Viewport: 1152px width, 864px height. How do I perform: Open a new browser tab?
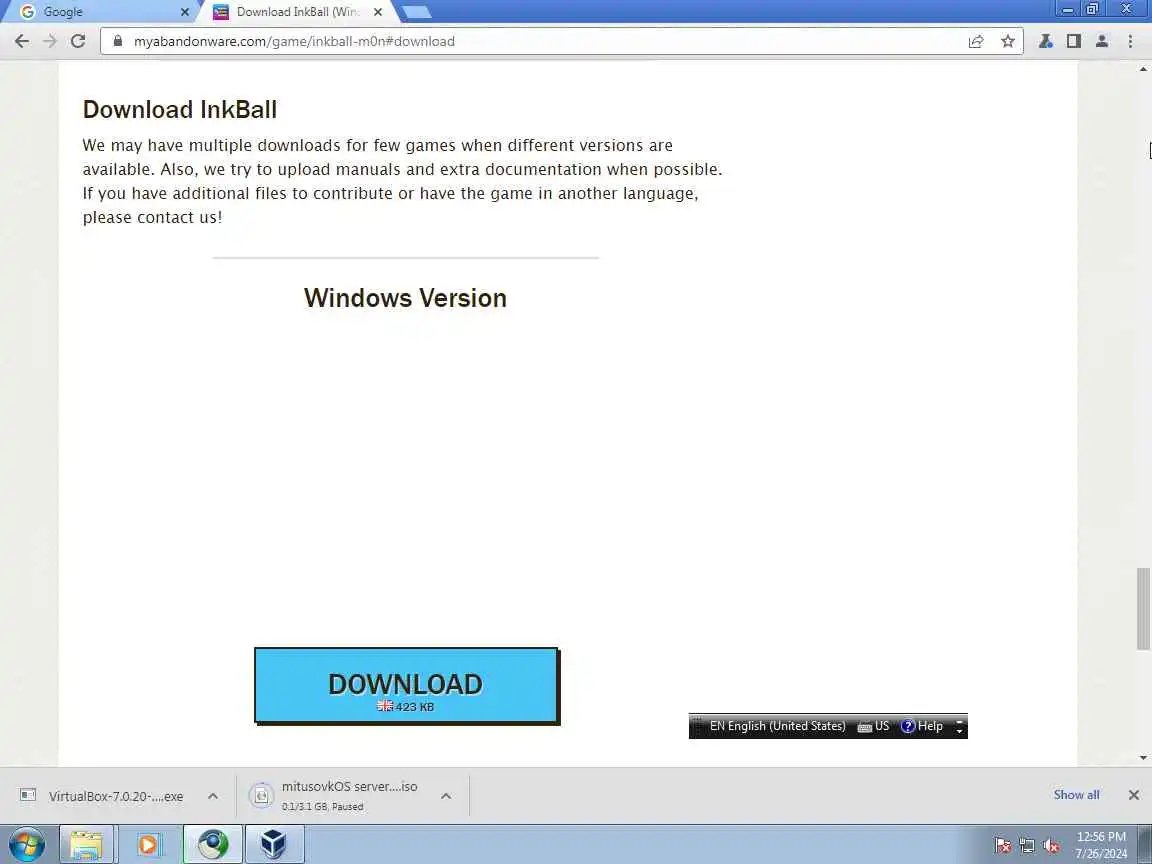tap(416, 11)
